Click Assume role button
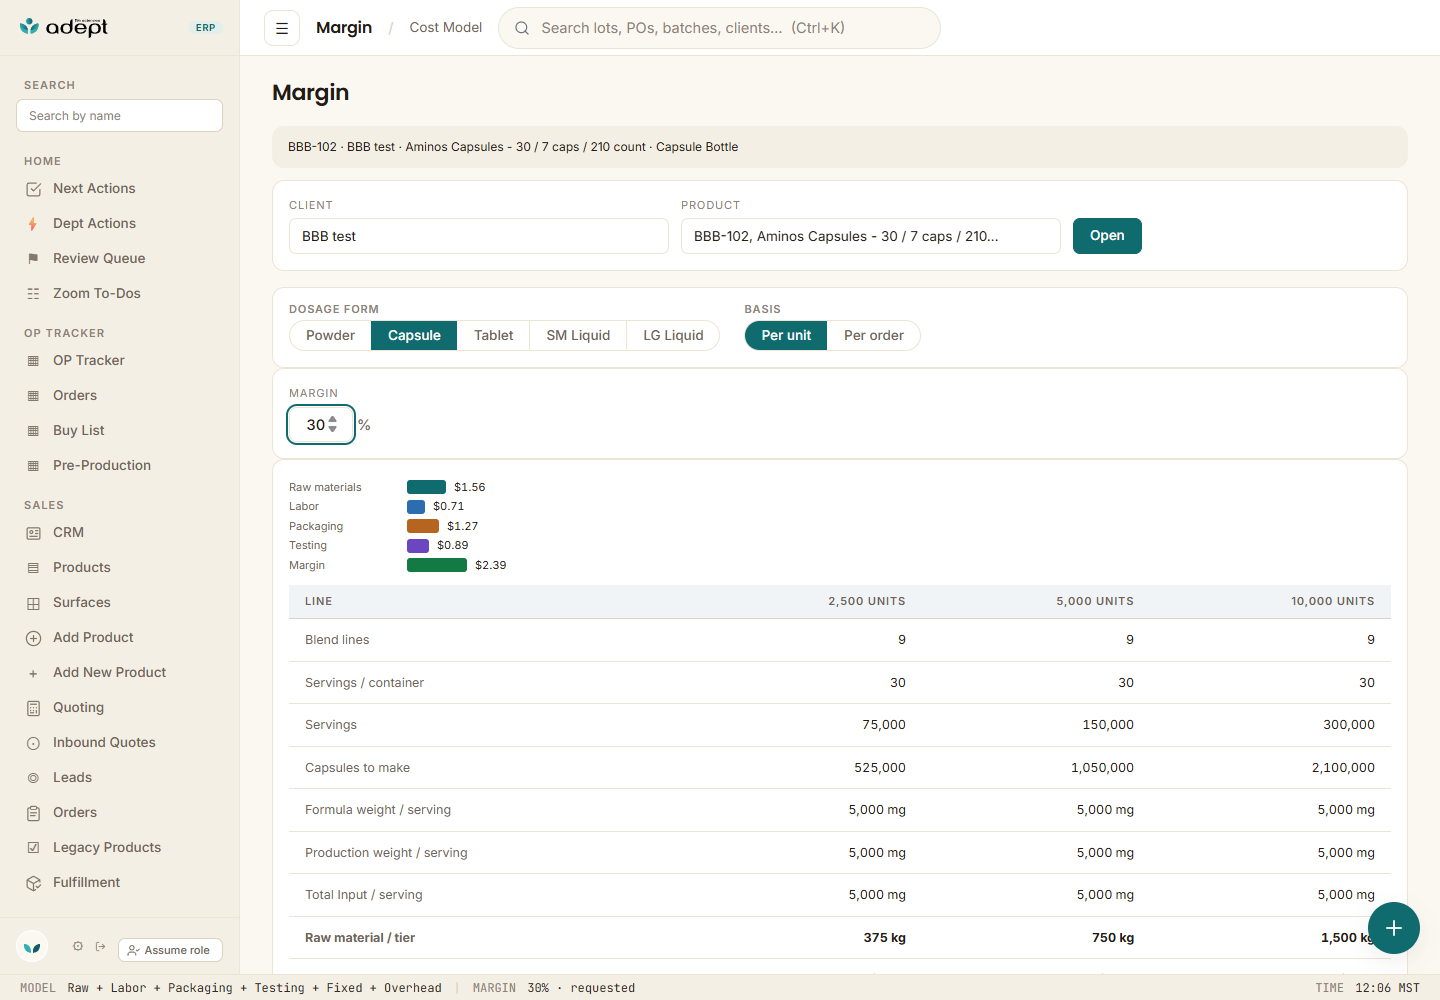 170,950
